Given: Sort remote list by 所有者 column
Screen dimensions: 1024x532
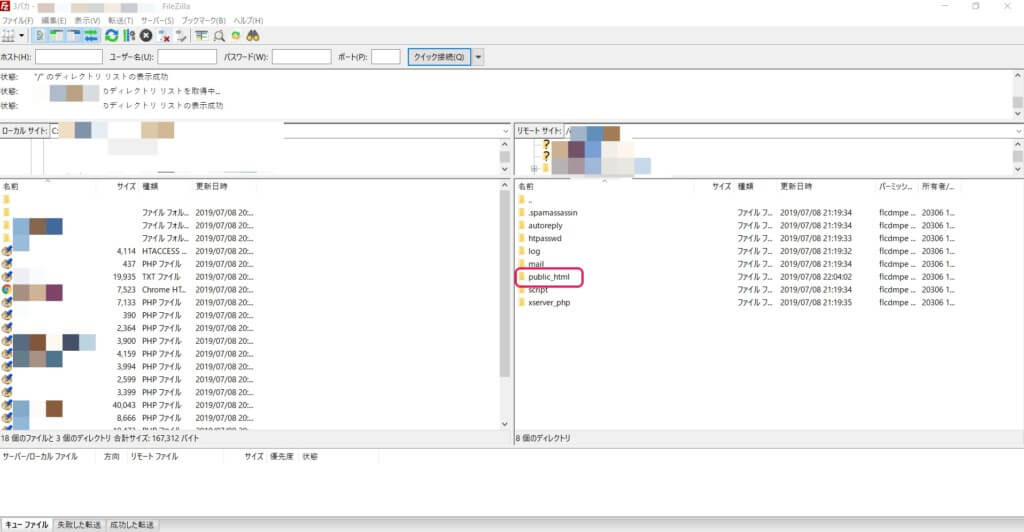Looking at the screenshot, I should click(x=938, y=187).
